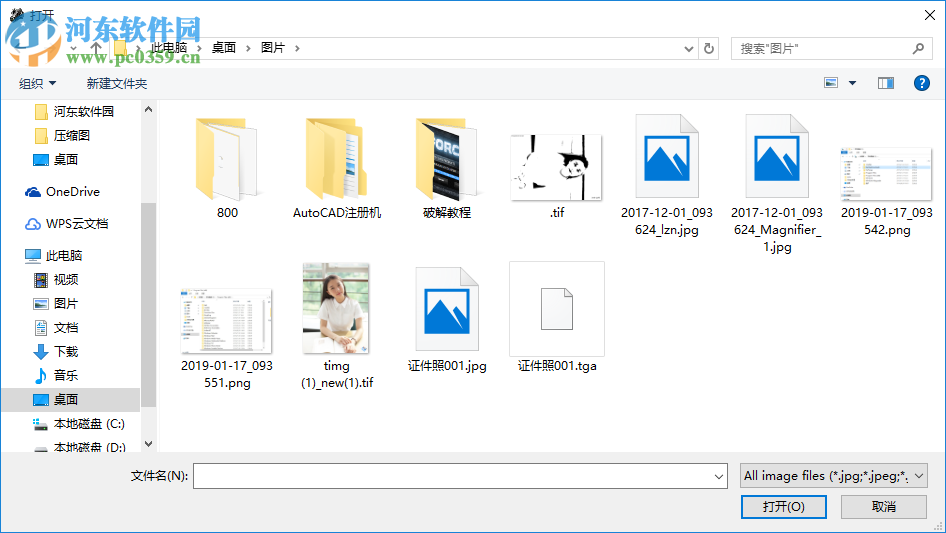The height and width of the screenshot is (533, 946).
Task: Expand the address bar history dropdown
Action: [688, 49]
